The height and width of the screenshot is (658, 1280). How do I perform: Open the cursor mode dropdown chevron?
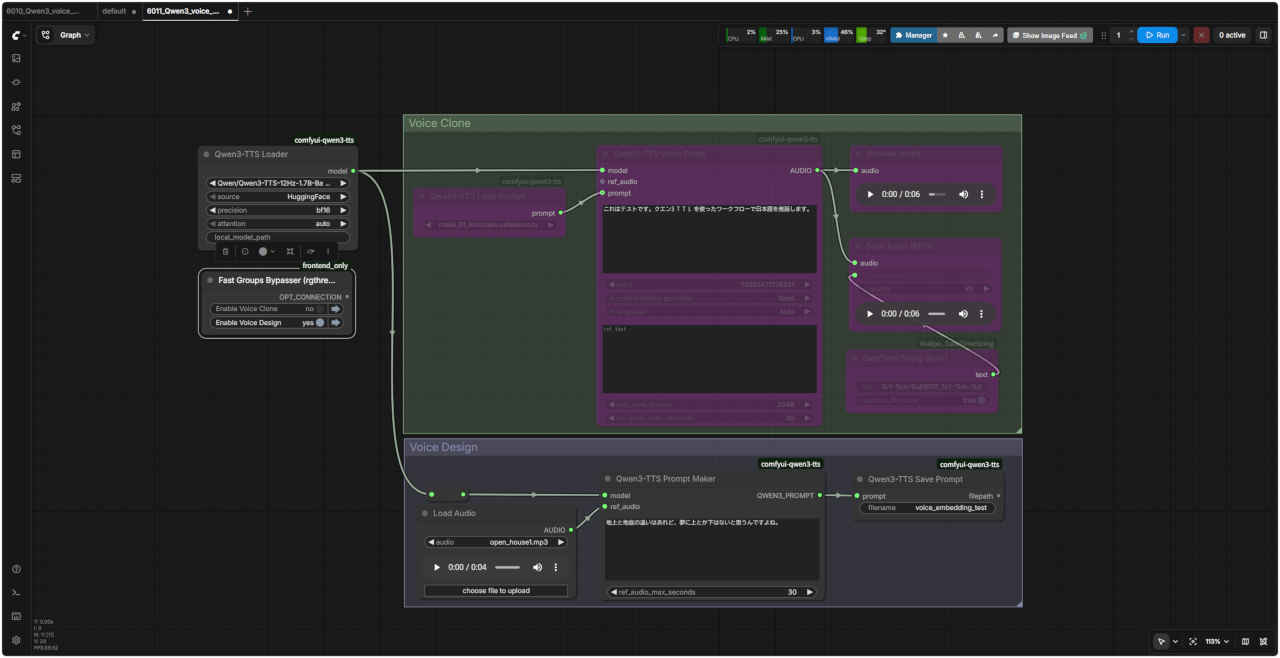[x=1175, y=641]
